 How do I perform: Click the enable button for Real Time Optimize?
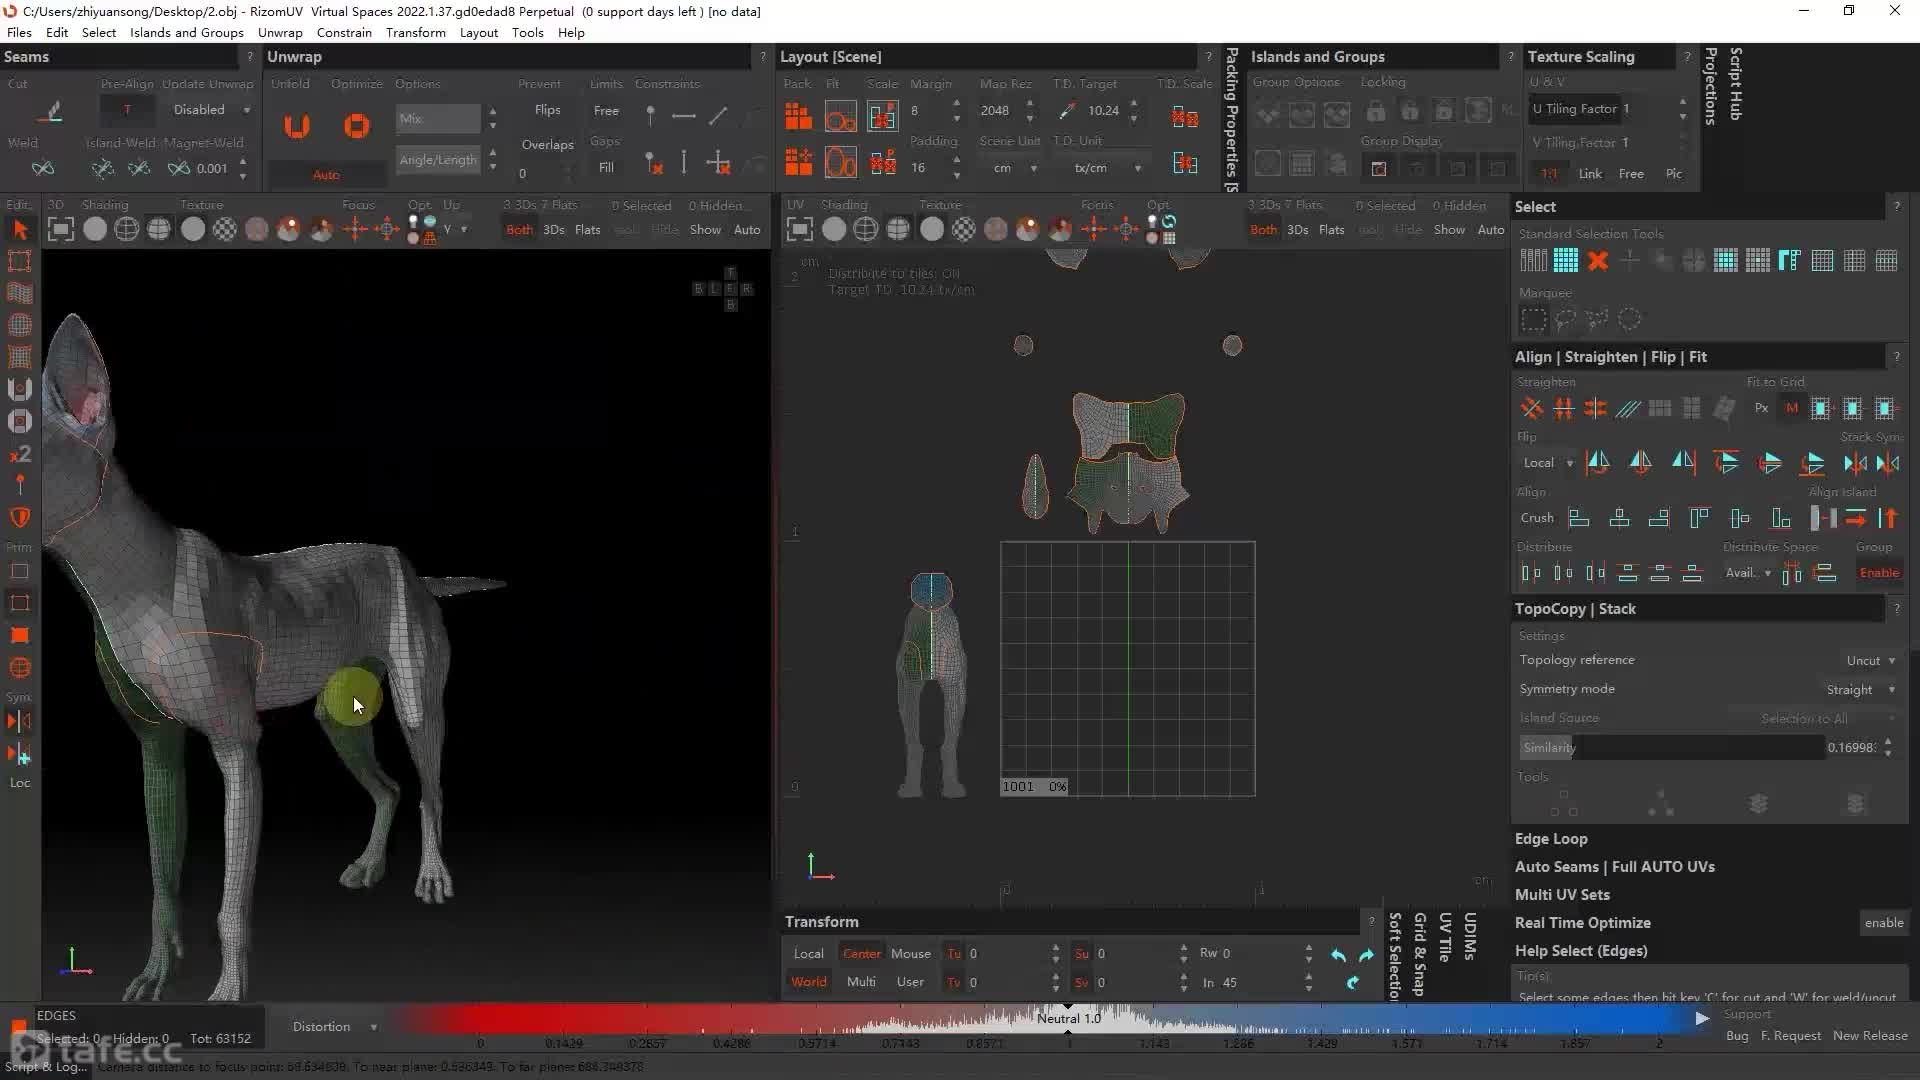point(1884,923)
